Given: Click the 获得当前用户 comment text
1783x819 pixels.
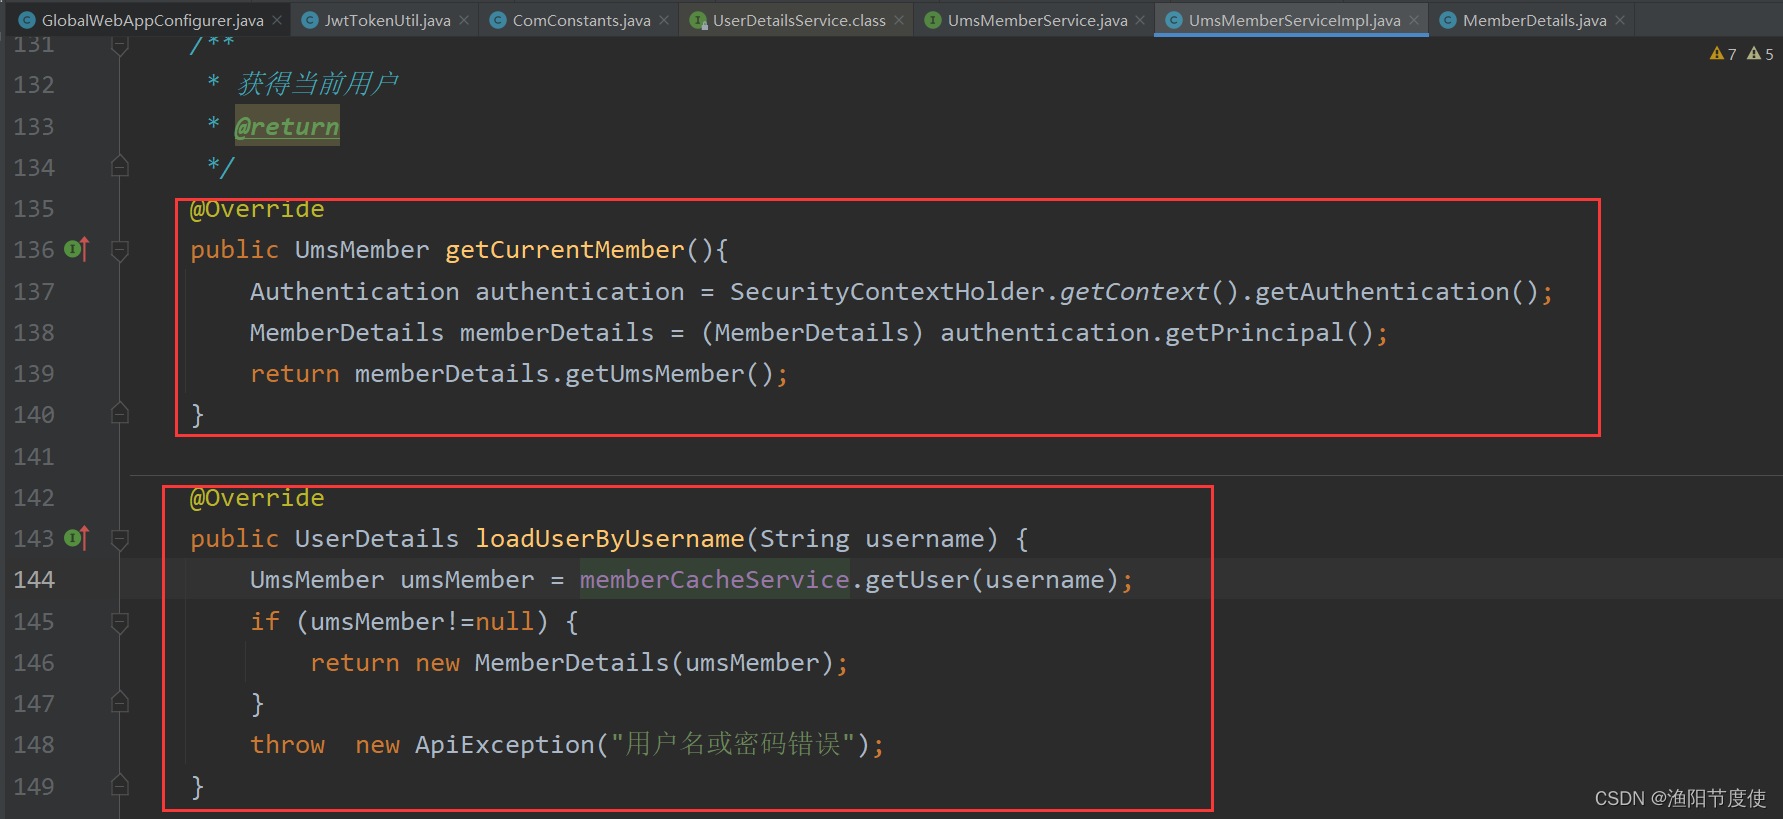Looking at the screenshot, I should click(317, 84).
